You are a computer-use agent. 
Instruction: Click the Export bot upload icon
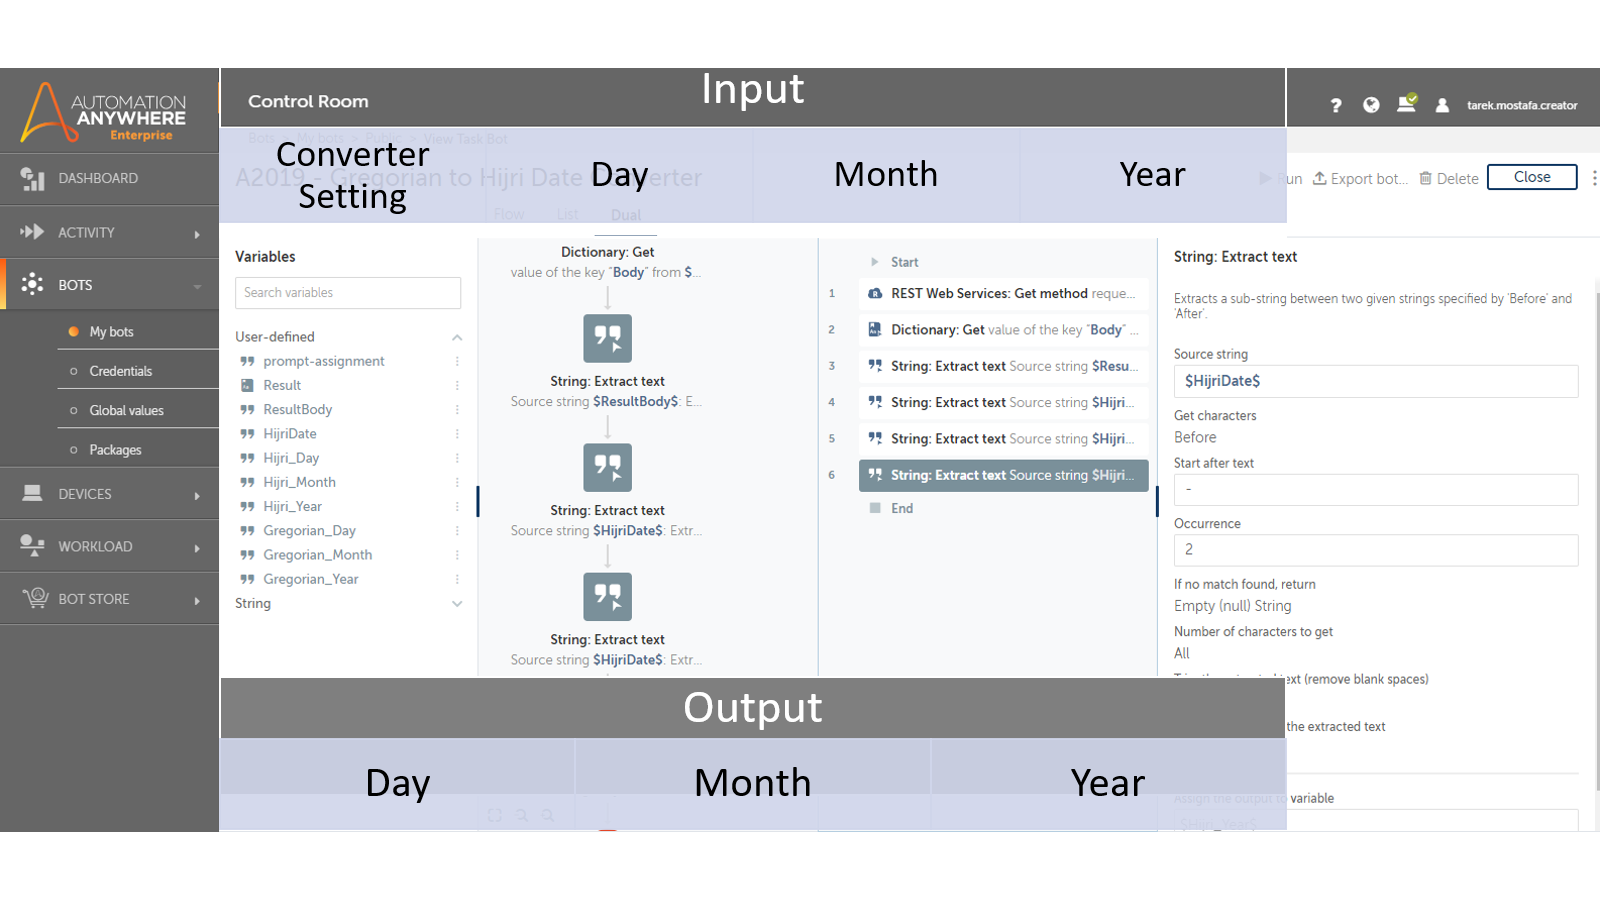tap(1320, 178)
